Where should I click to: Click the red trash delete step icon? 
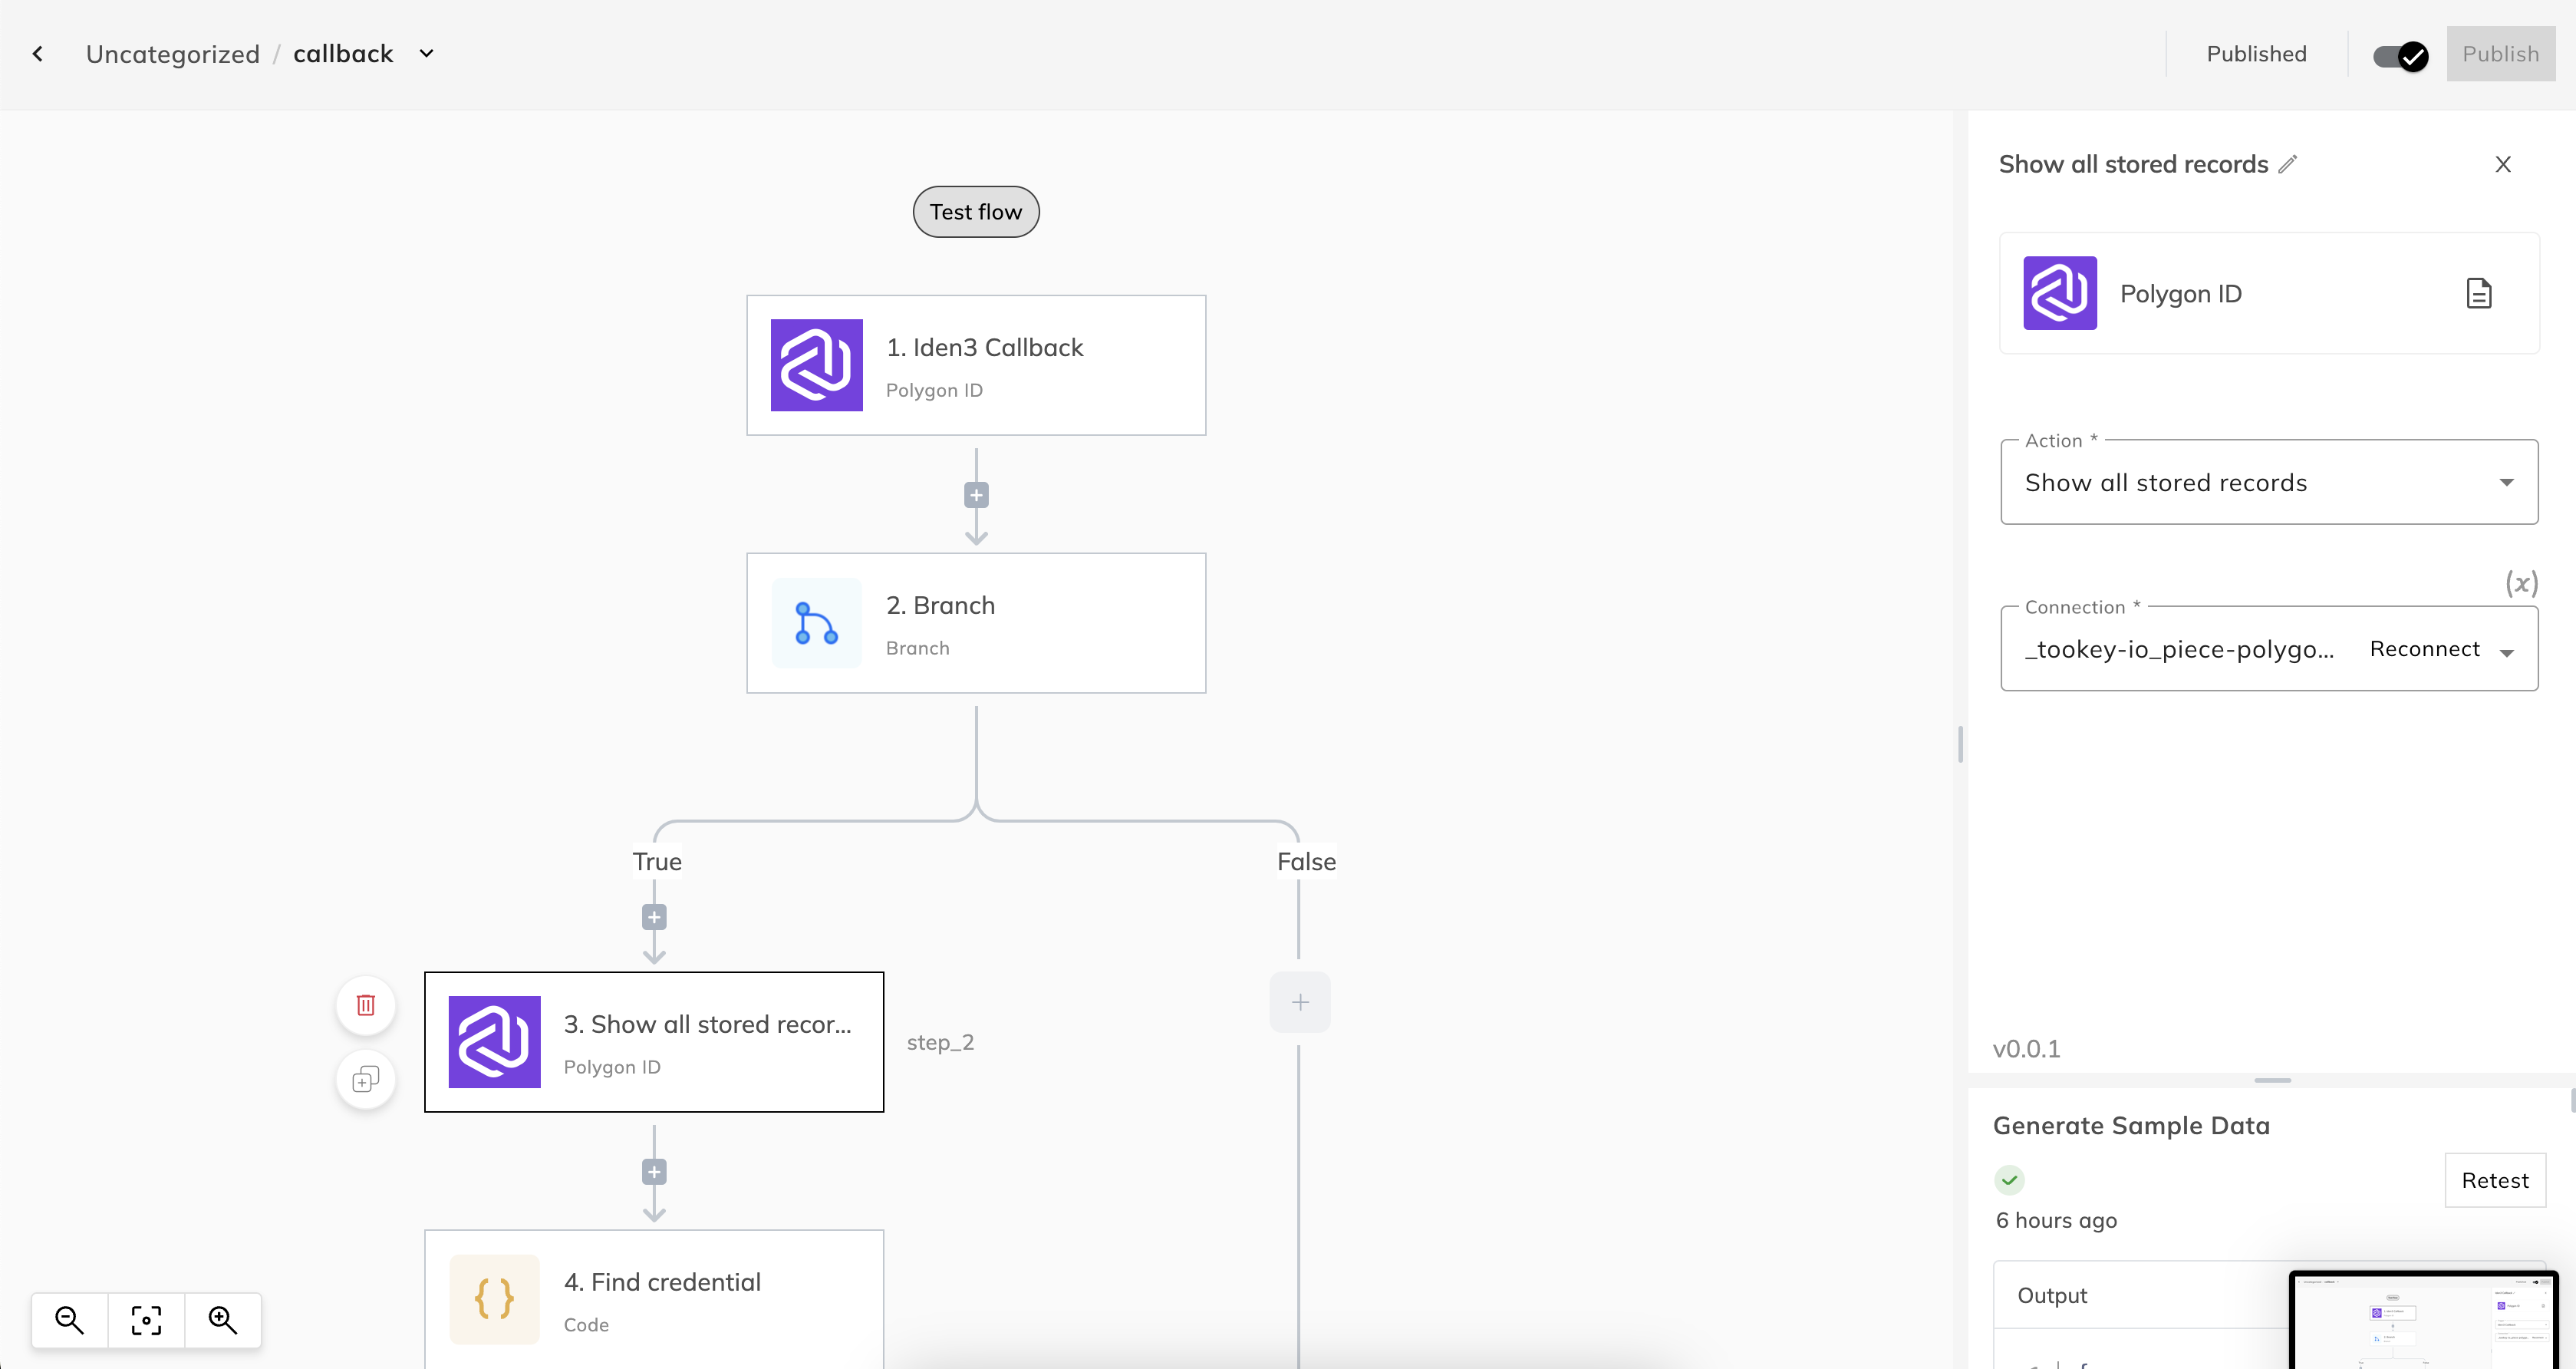pyautogui.click(x=366, y=1005)
